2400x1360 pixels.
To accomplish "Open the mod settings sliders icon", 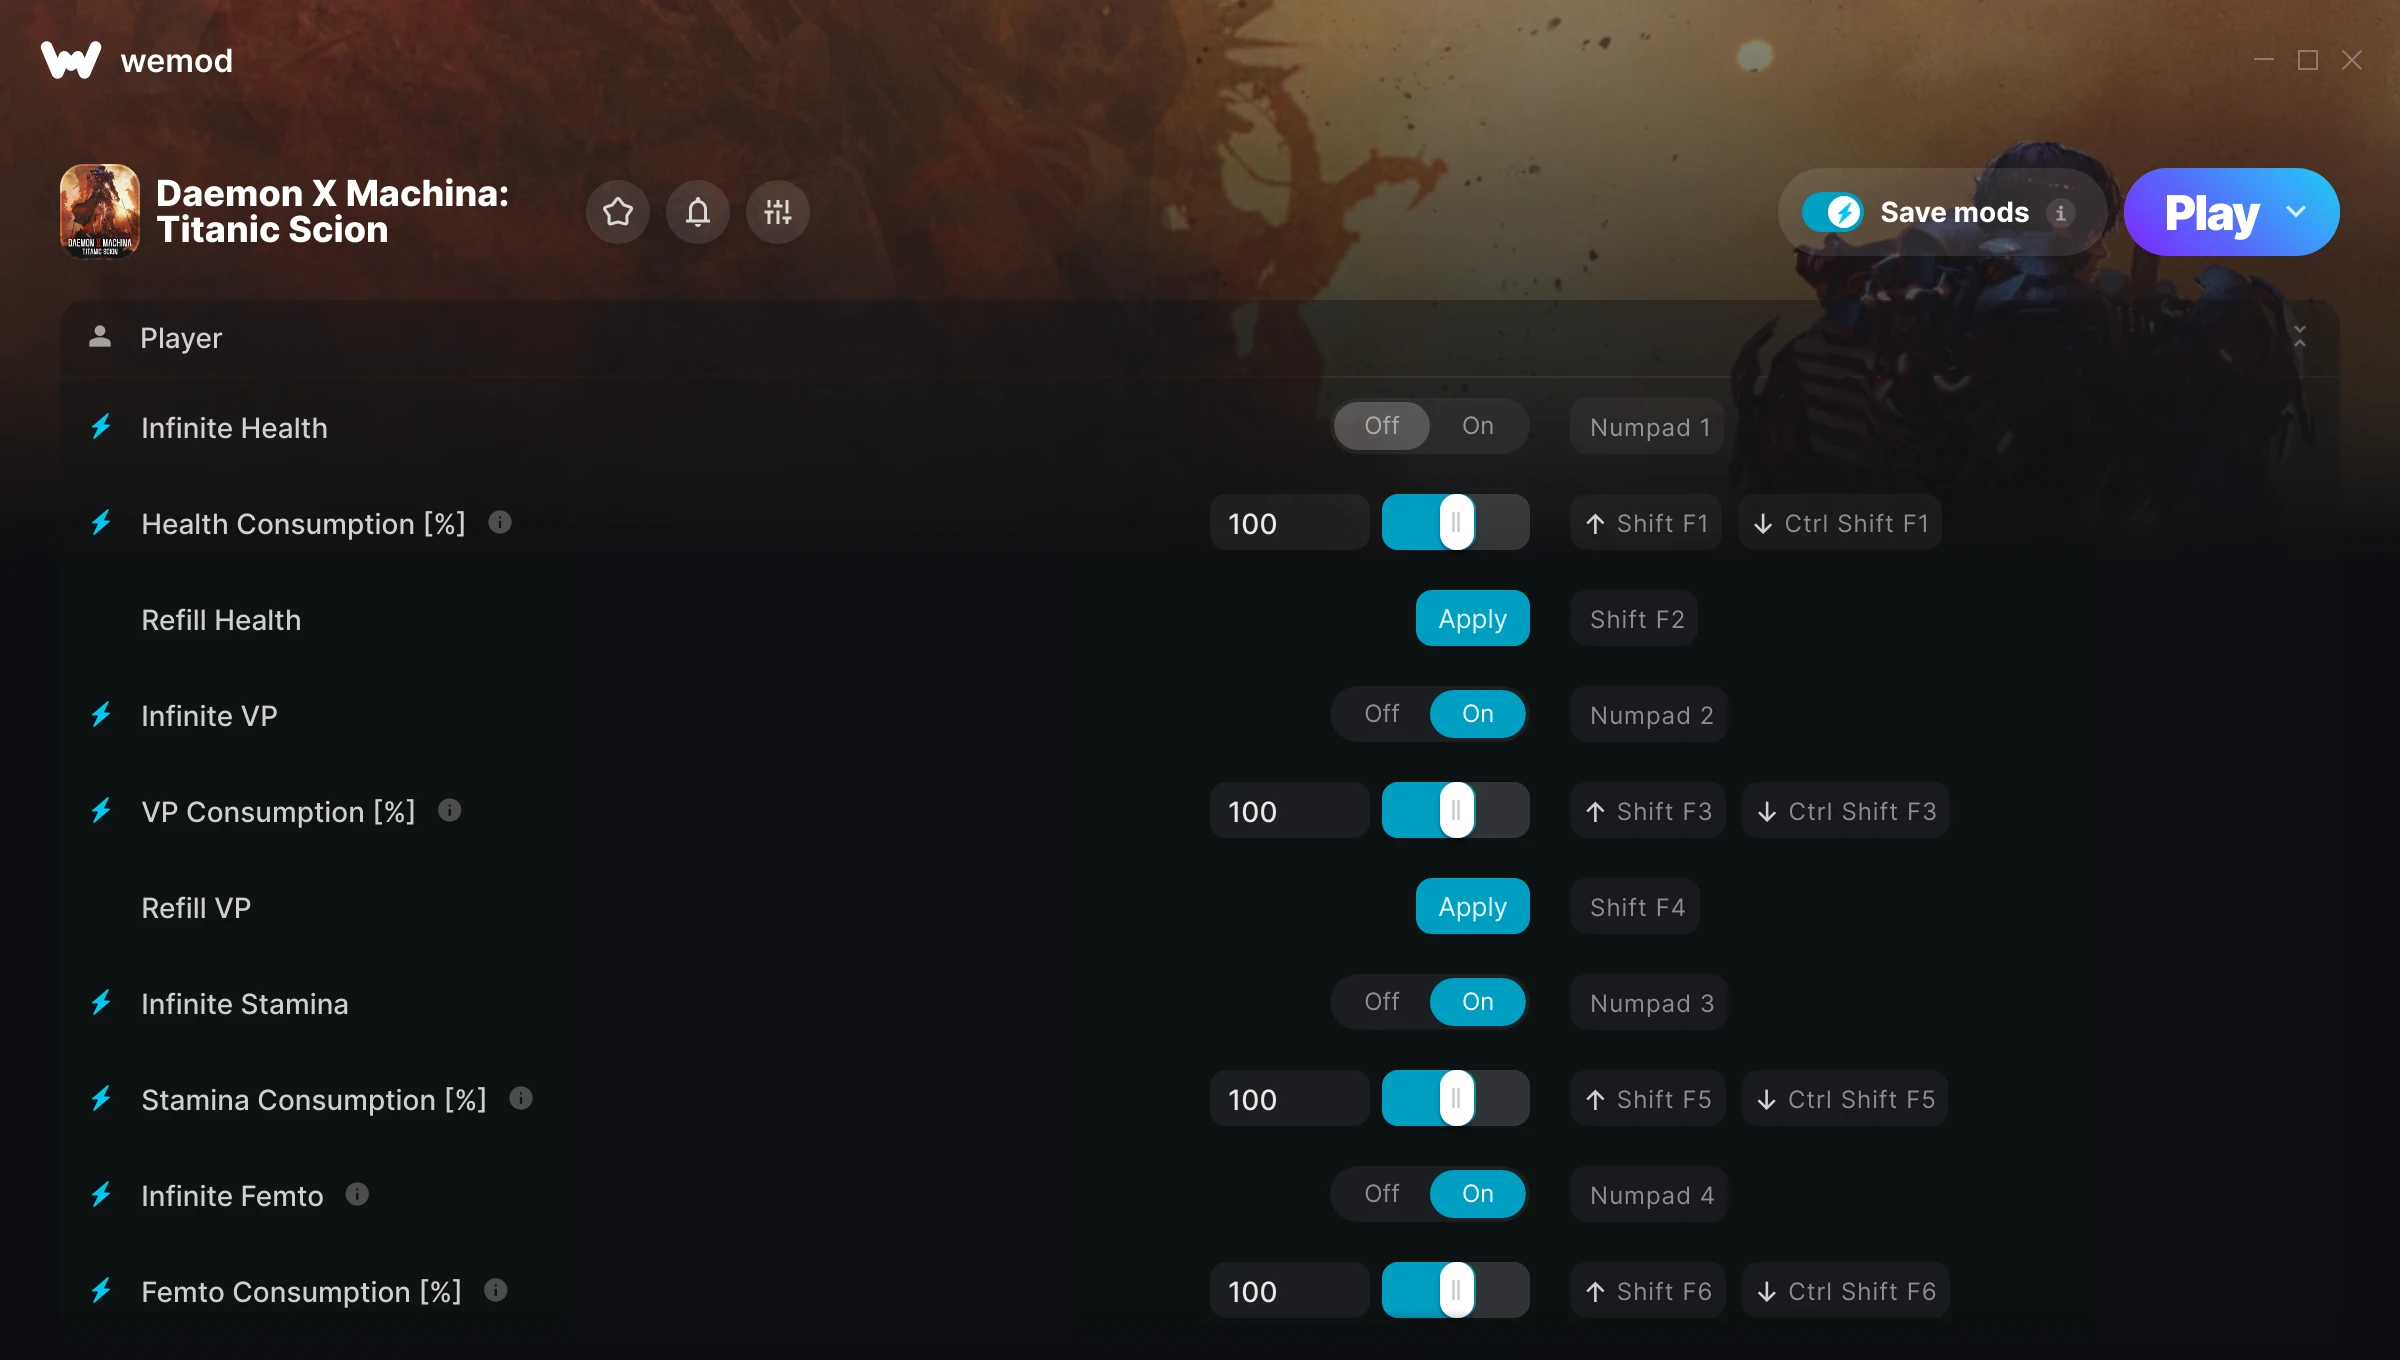I will (x=778, y=212).
